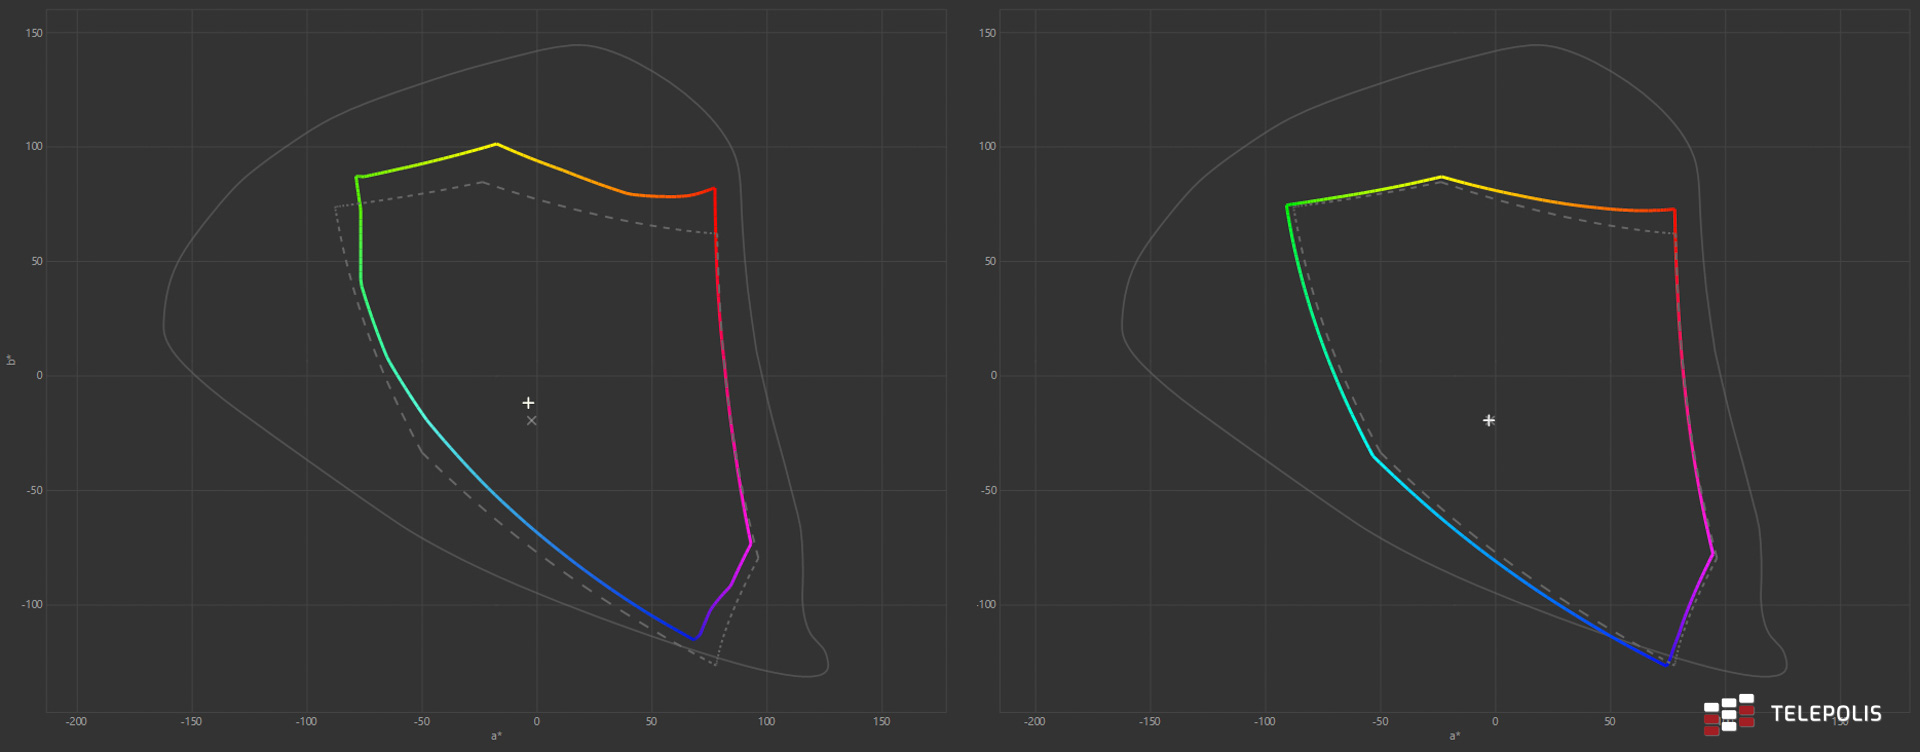This screenshot has width=1920, height=752.
Task: Click the white plus marker in right chart
Action: click(1488, 420)
